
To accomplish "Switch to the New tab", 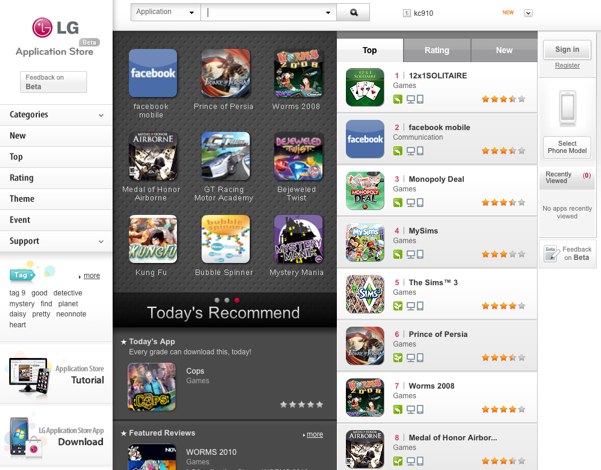I will tap(504, 50).
